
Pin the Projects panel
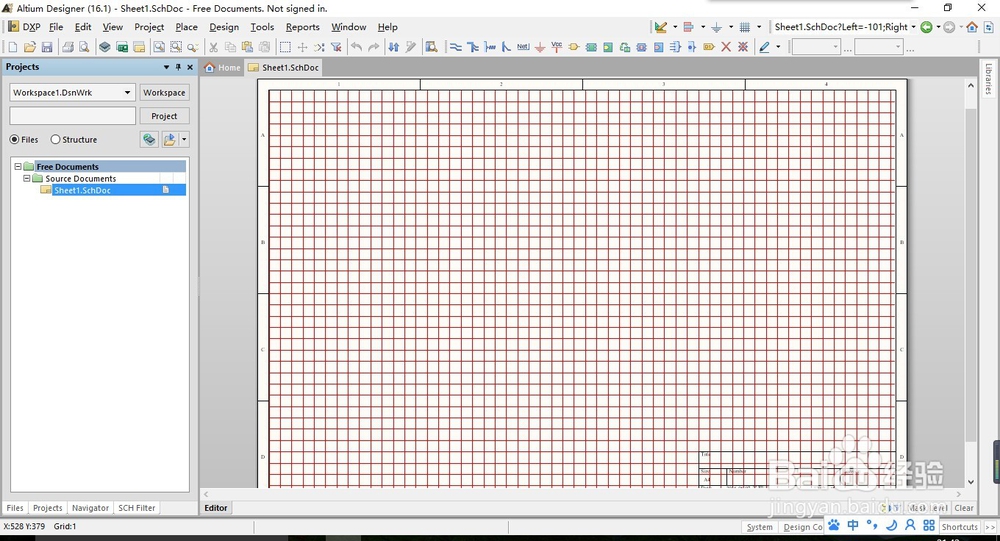coord(178,67)
